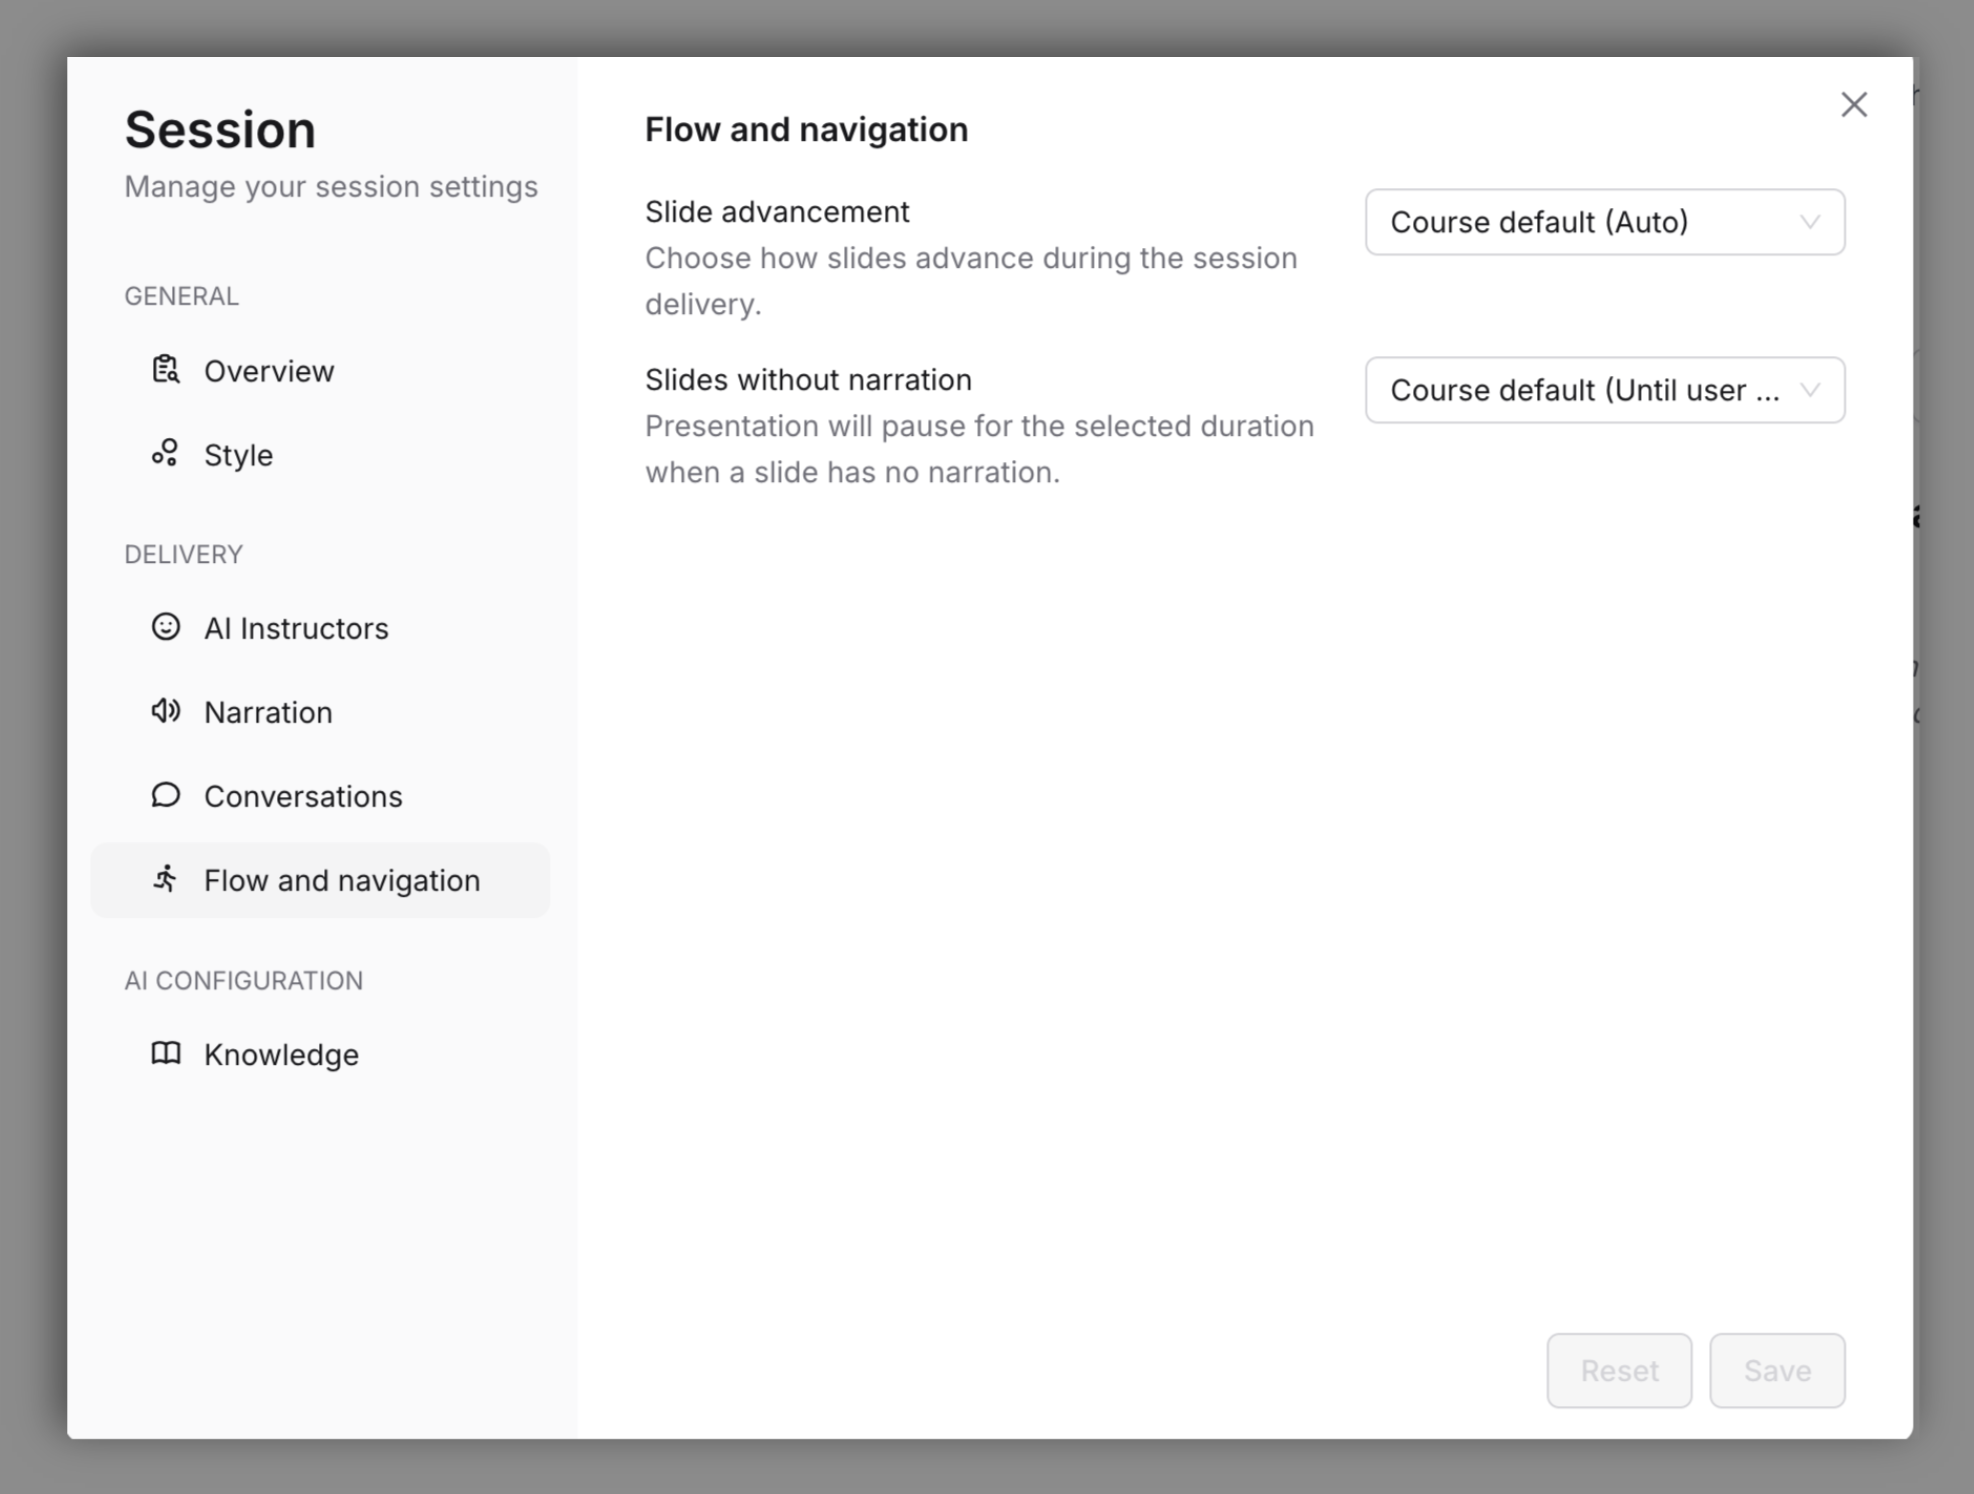The height and width of the screenshot is (1494, 1974).
Task: Click the Narration speaker icon
Action: pyautogui.click(x=165, y=711)
